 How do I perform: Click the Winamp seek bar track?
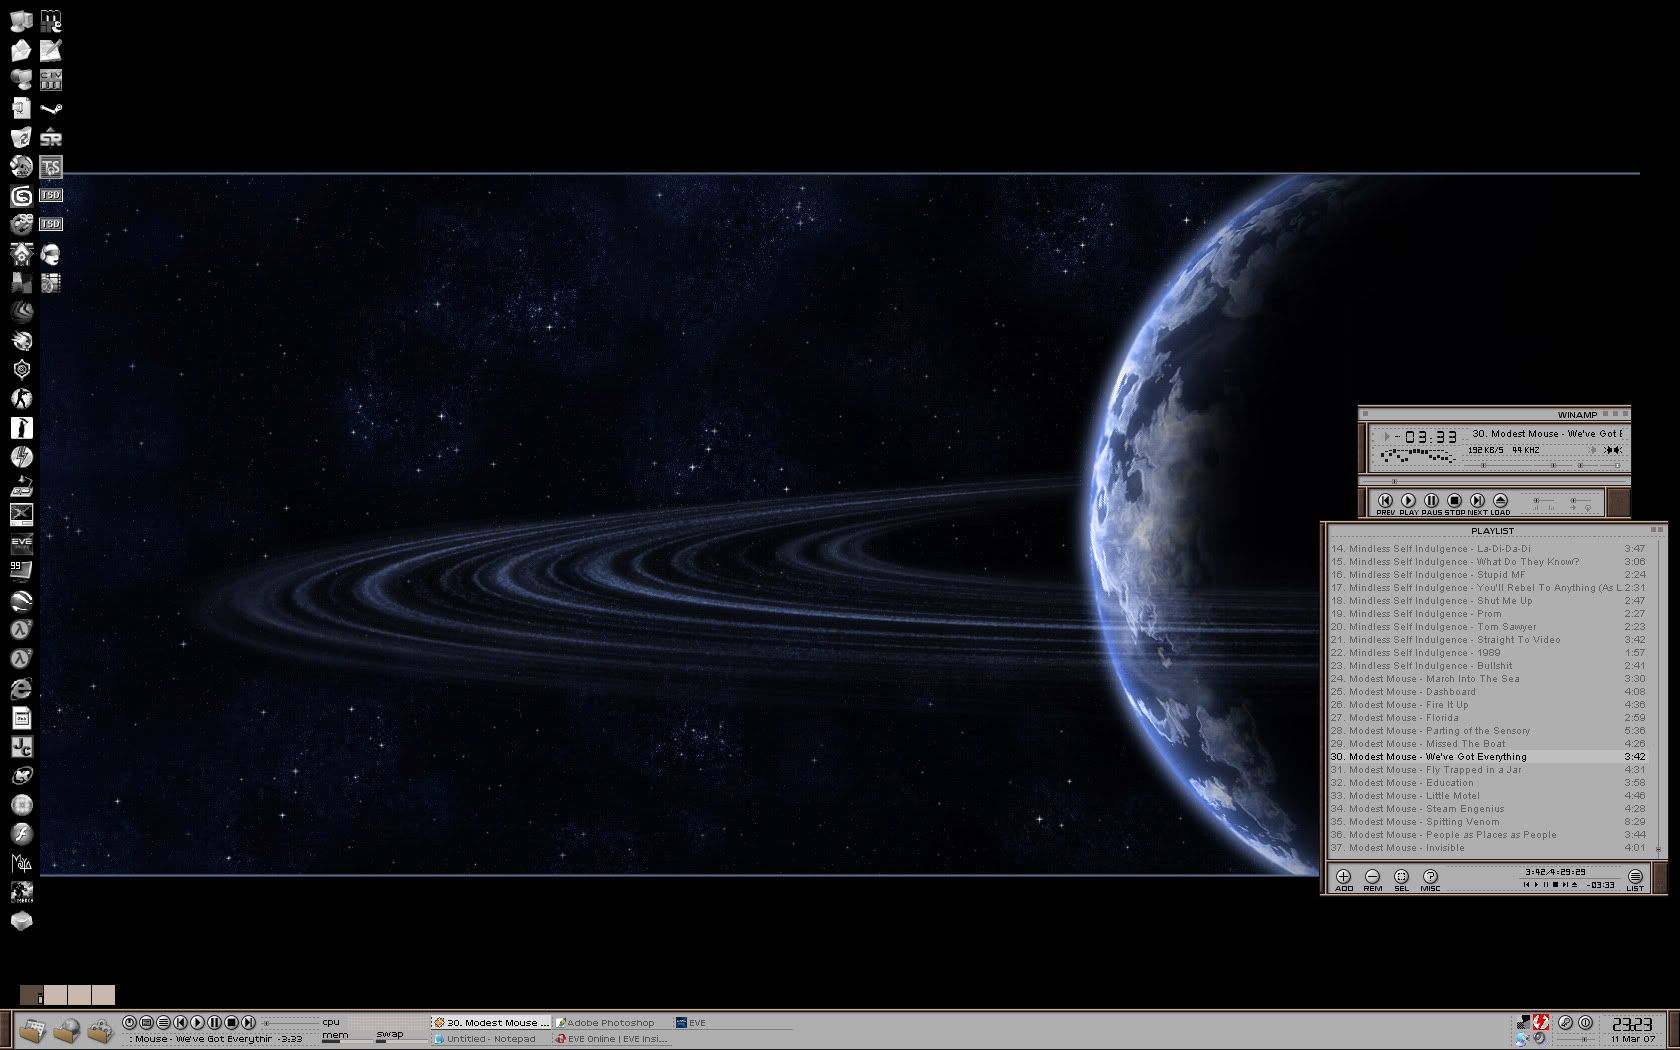(1495, 481)
